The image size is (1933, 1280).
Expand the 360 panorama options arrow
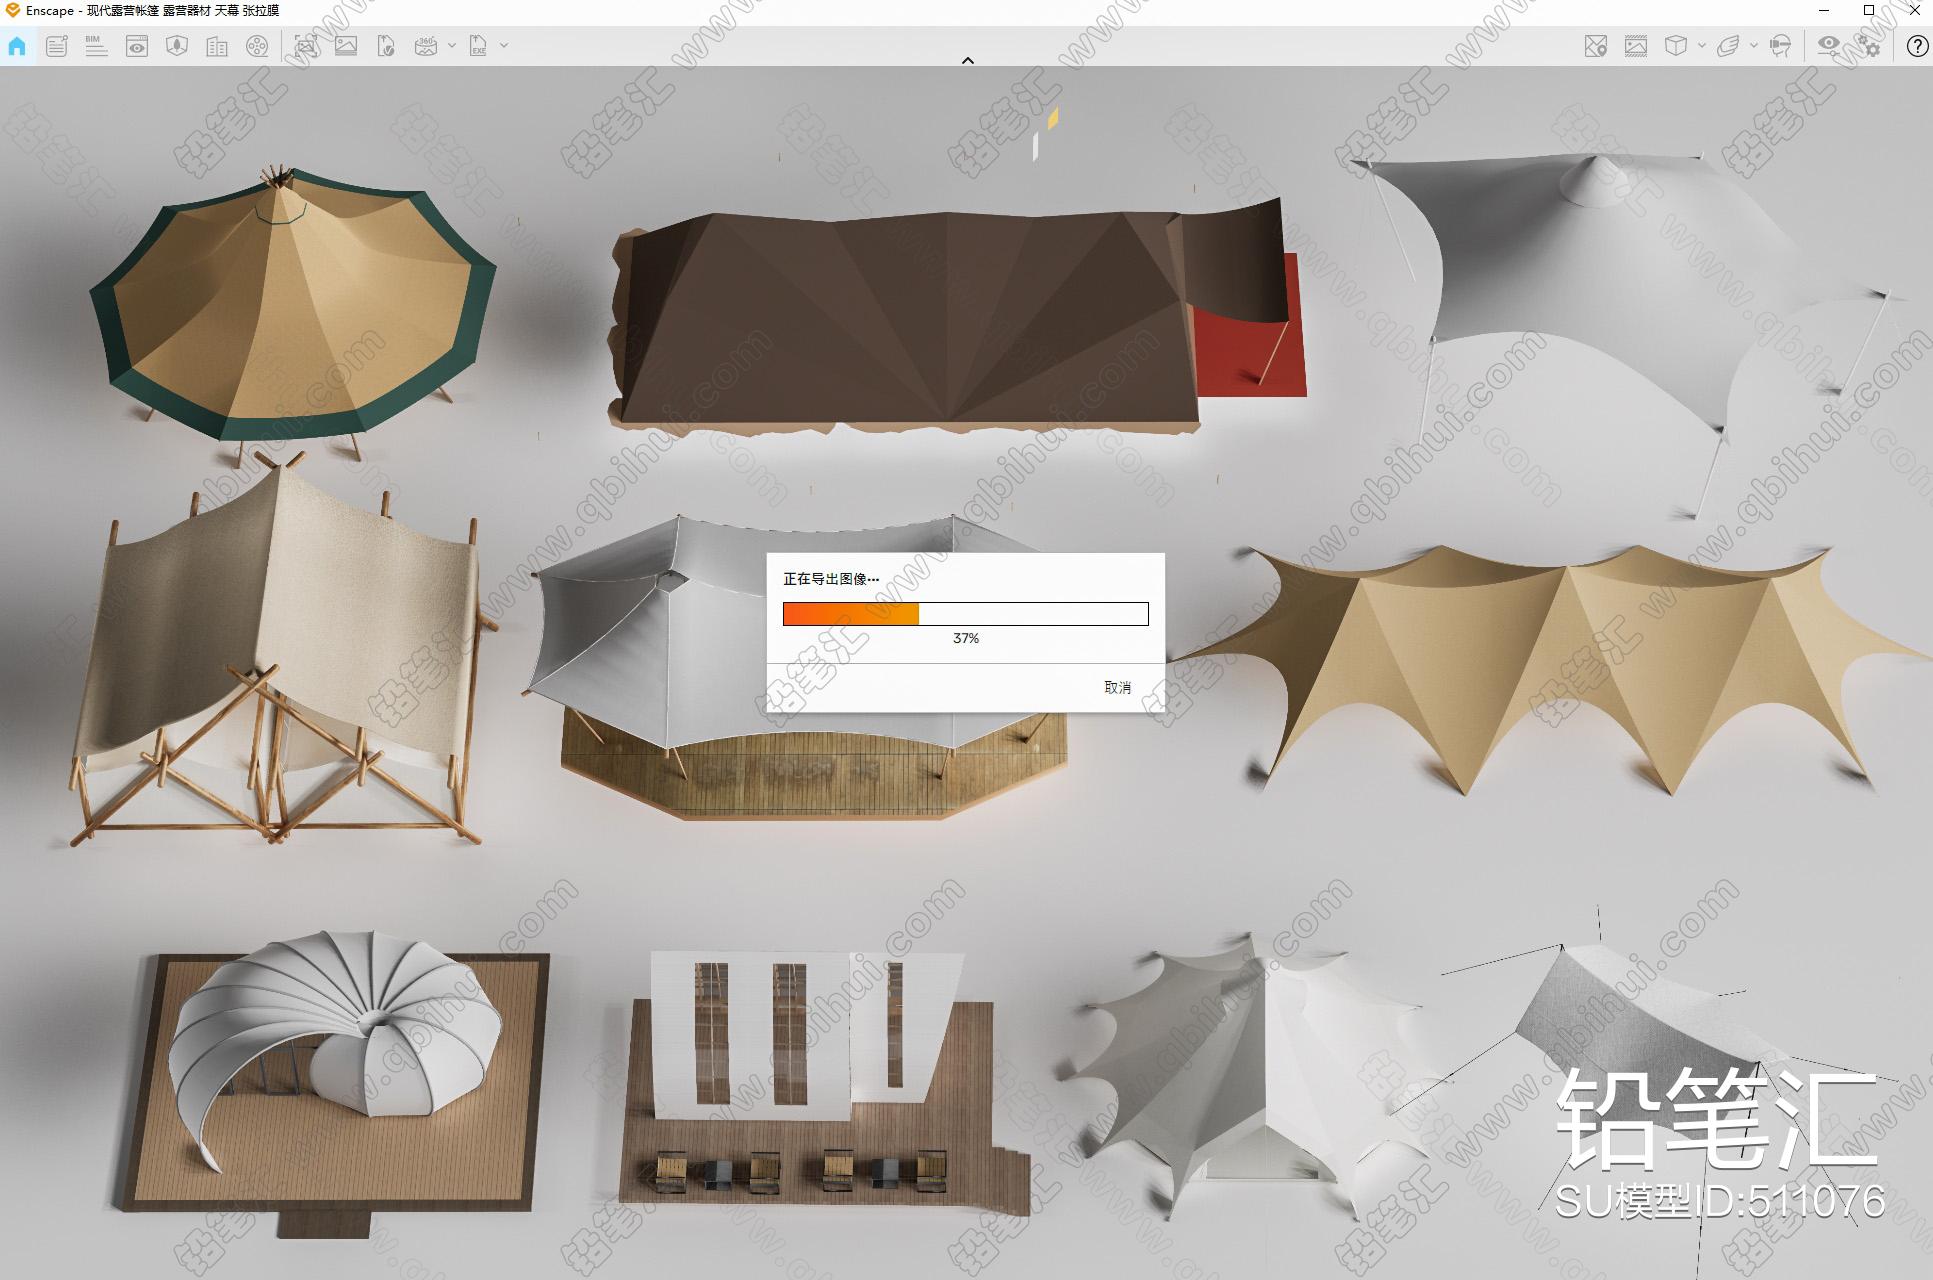pos(452,46)
